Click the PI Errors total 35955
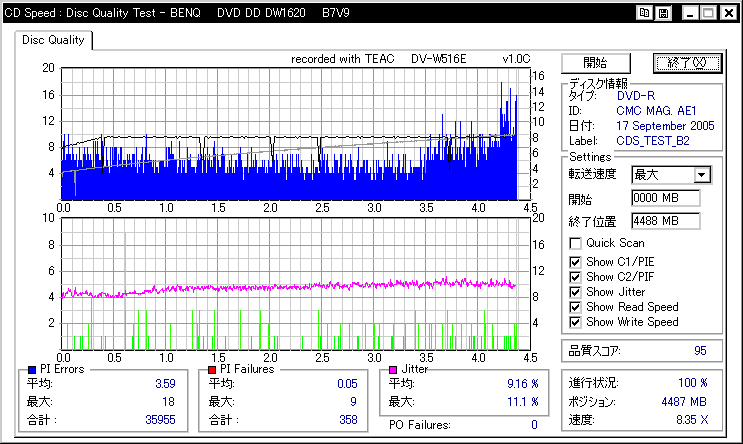The height and width of the screenshot is (444, 743). tap(160, 420)
